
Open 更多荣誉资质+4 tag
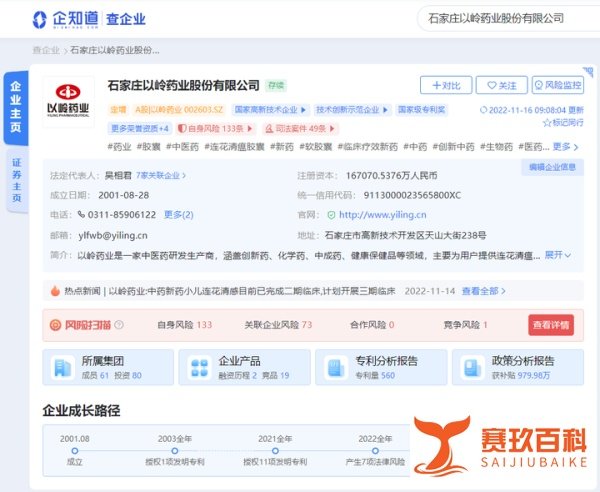(x=140, y=129)
